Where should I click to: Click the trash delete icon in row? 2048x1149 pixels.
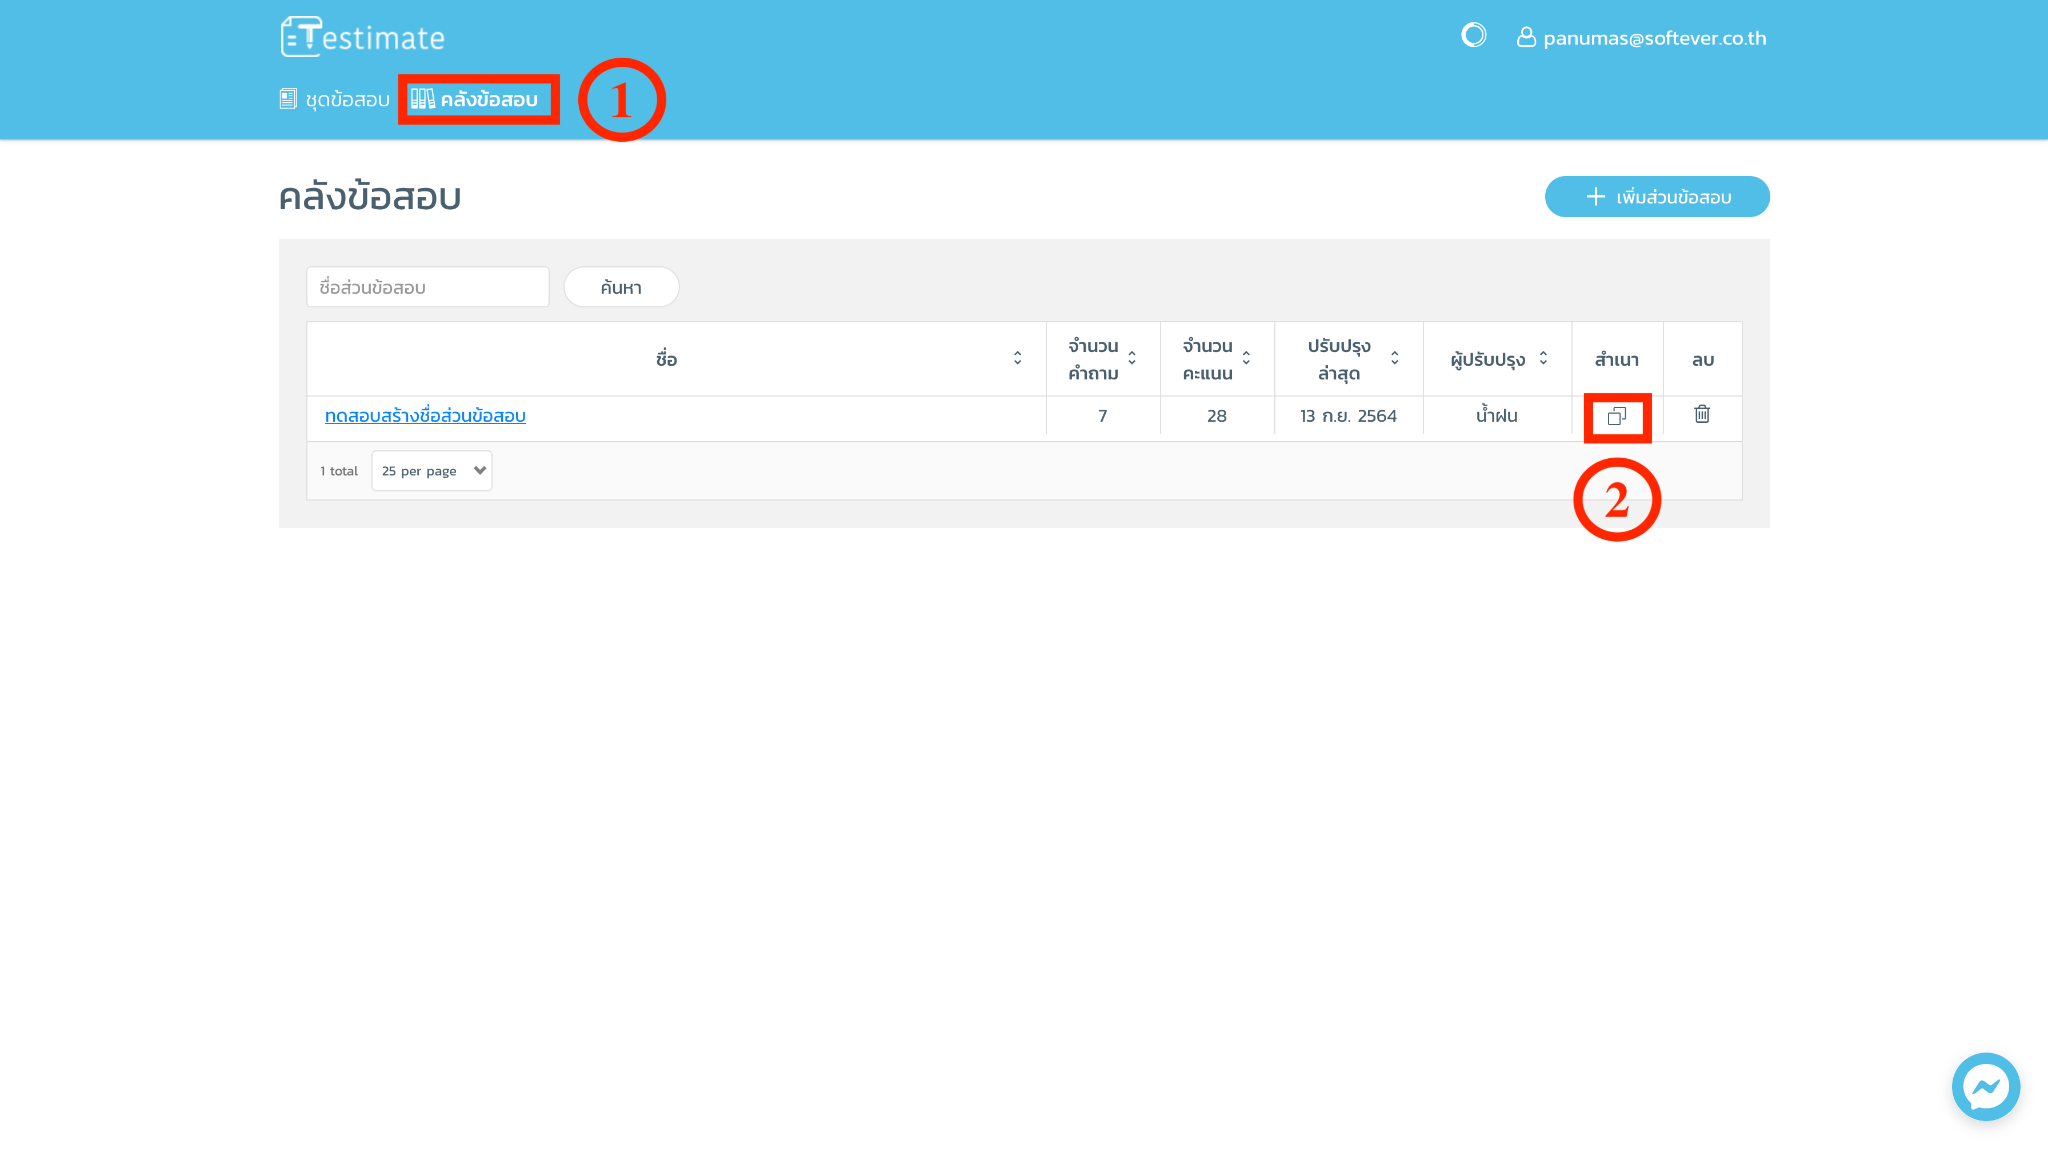pos(1702,414)
